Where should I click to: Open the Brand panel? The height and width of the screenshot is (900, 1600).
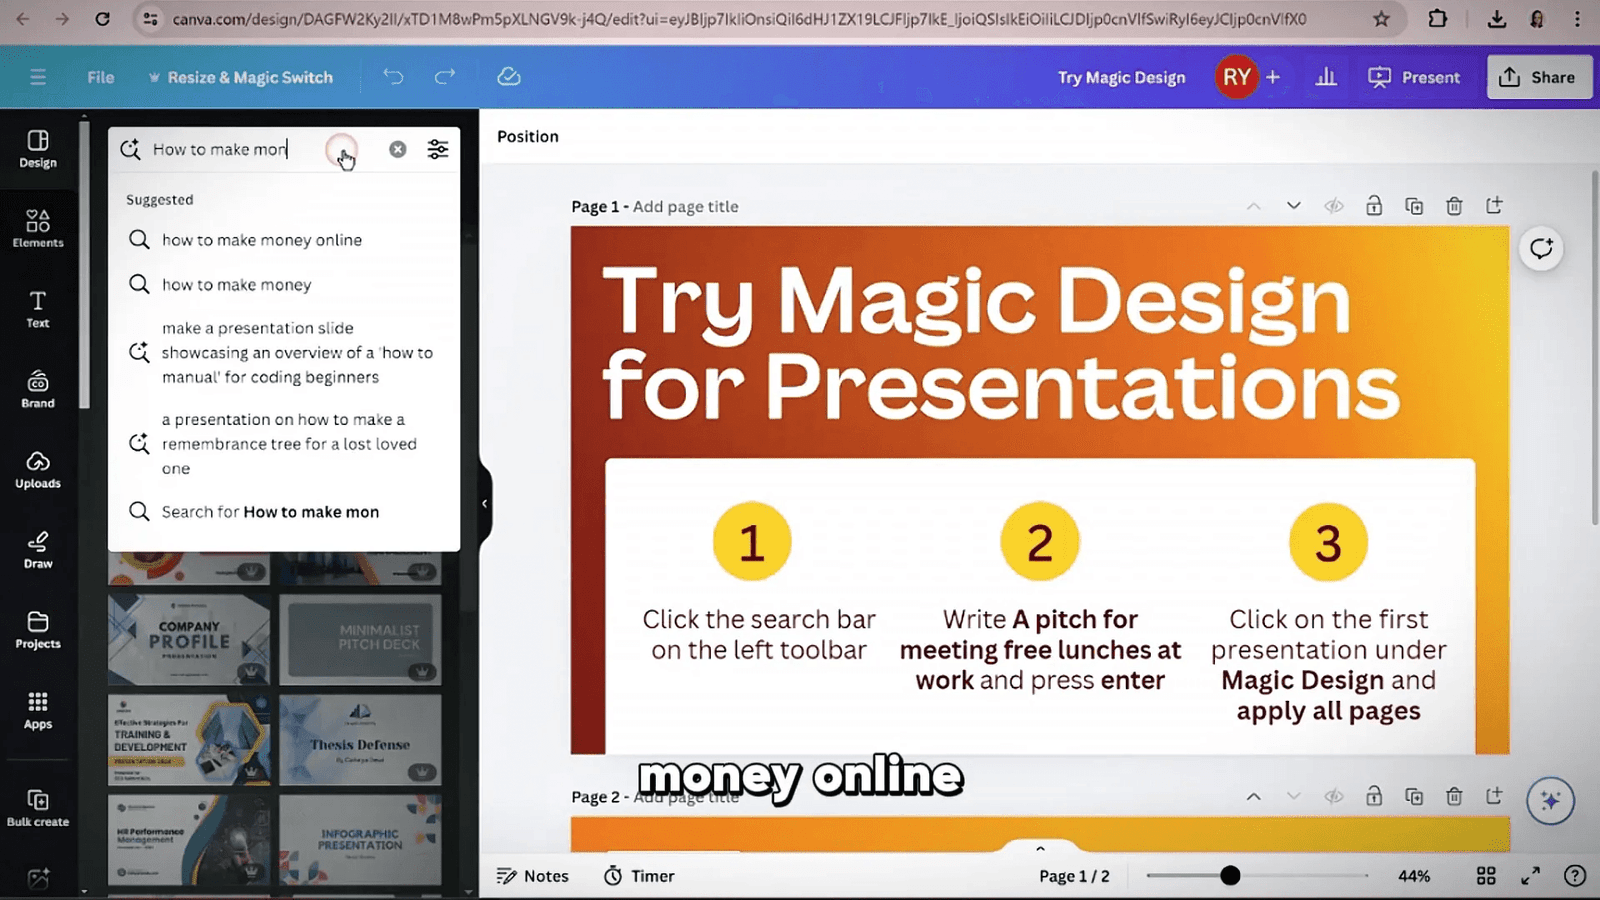pos(38,389)
